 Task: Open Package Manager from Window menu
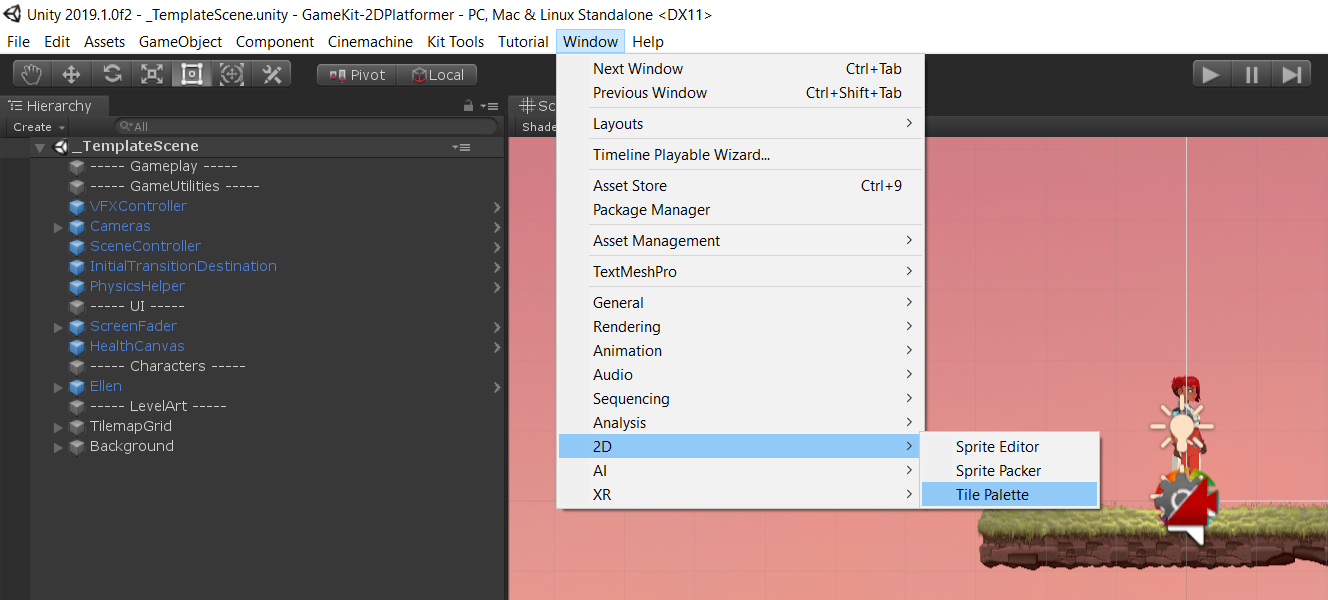pyautogui.click(x=651, y=210)
